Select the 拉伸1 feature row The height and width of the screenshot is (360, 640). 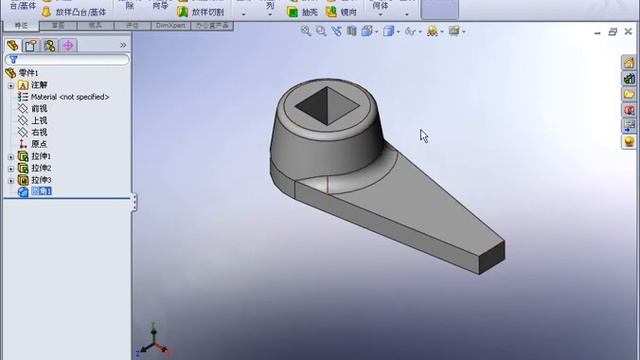34,156
